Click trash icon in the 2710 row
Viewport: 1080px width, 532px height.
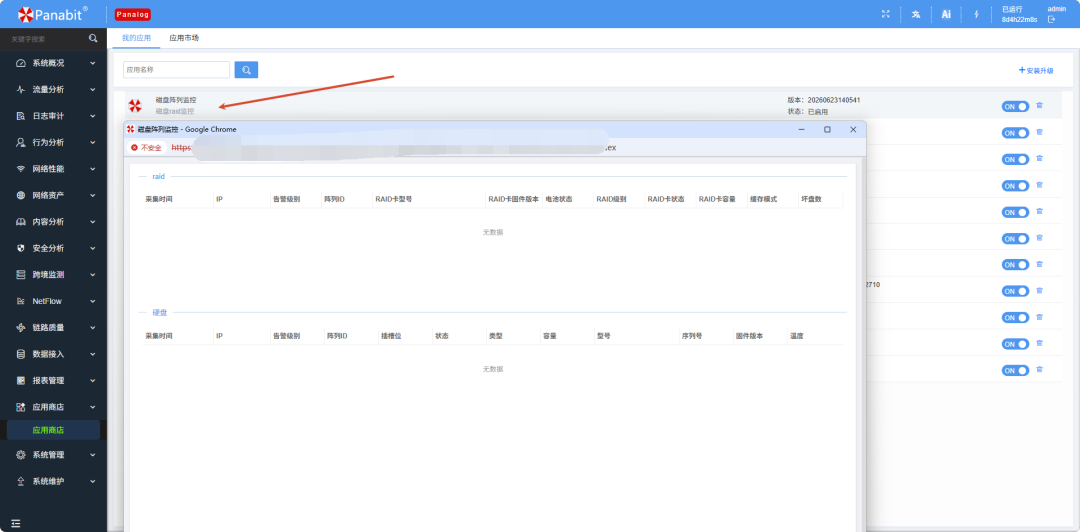[1040, 290]
